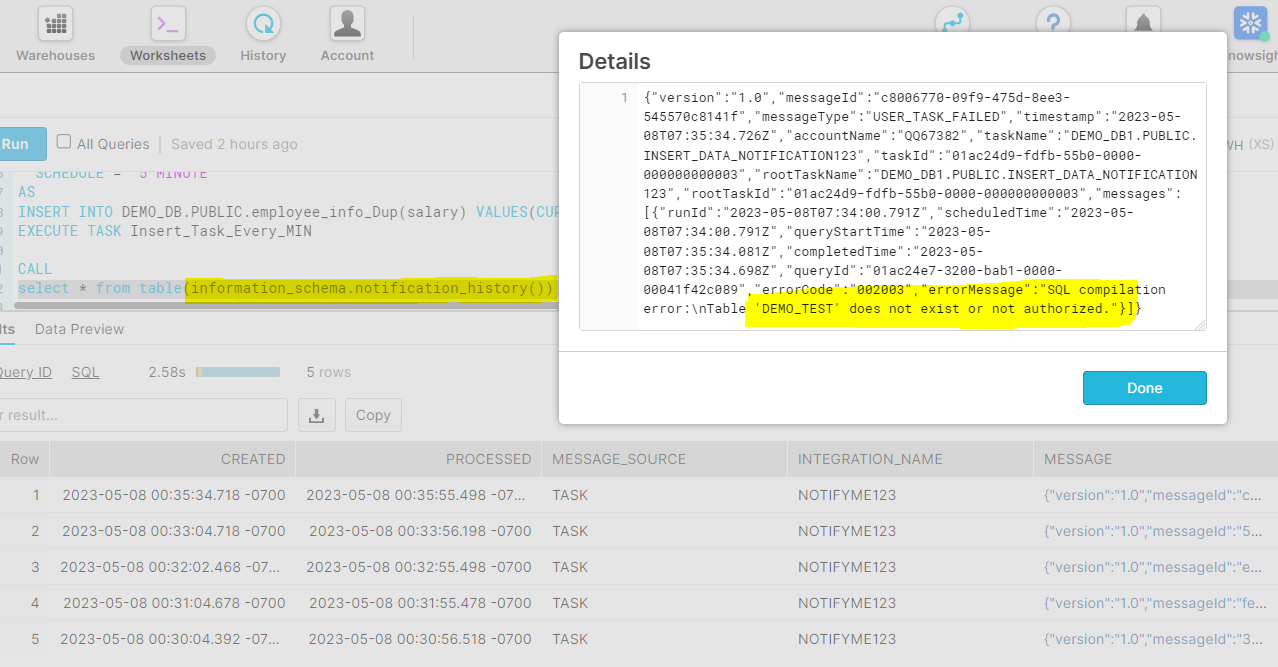Sort by the INTEGRATION_NAME column header
The image size is (1278, 667).
coord(870,459)
